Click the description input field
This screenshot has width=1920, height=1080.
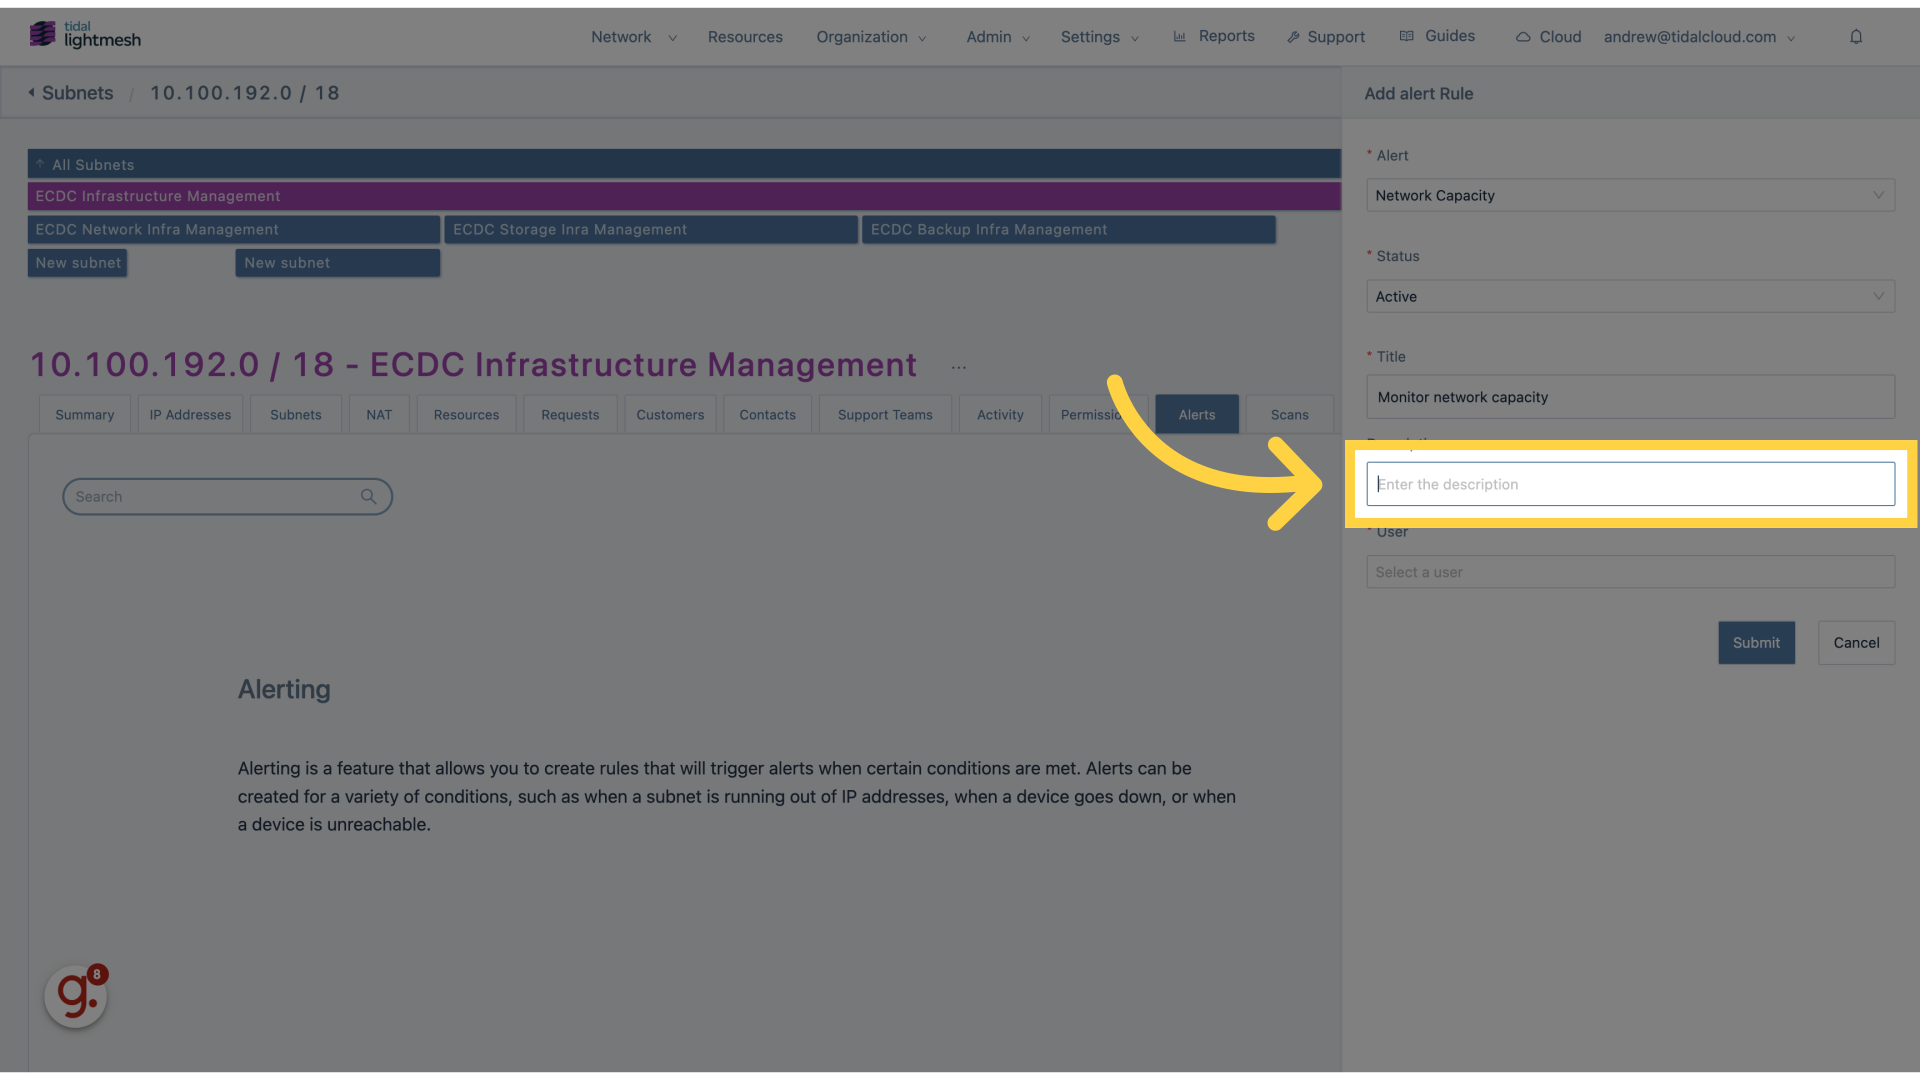[1631, 484]
